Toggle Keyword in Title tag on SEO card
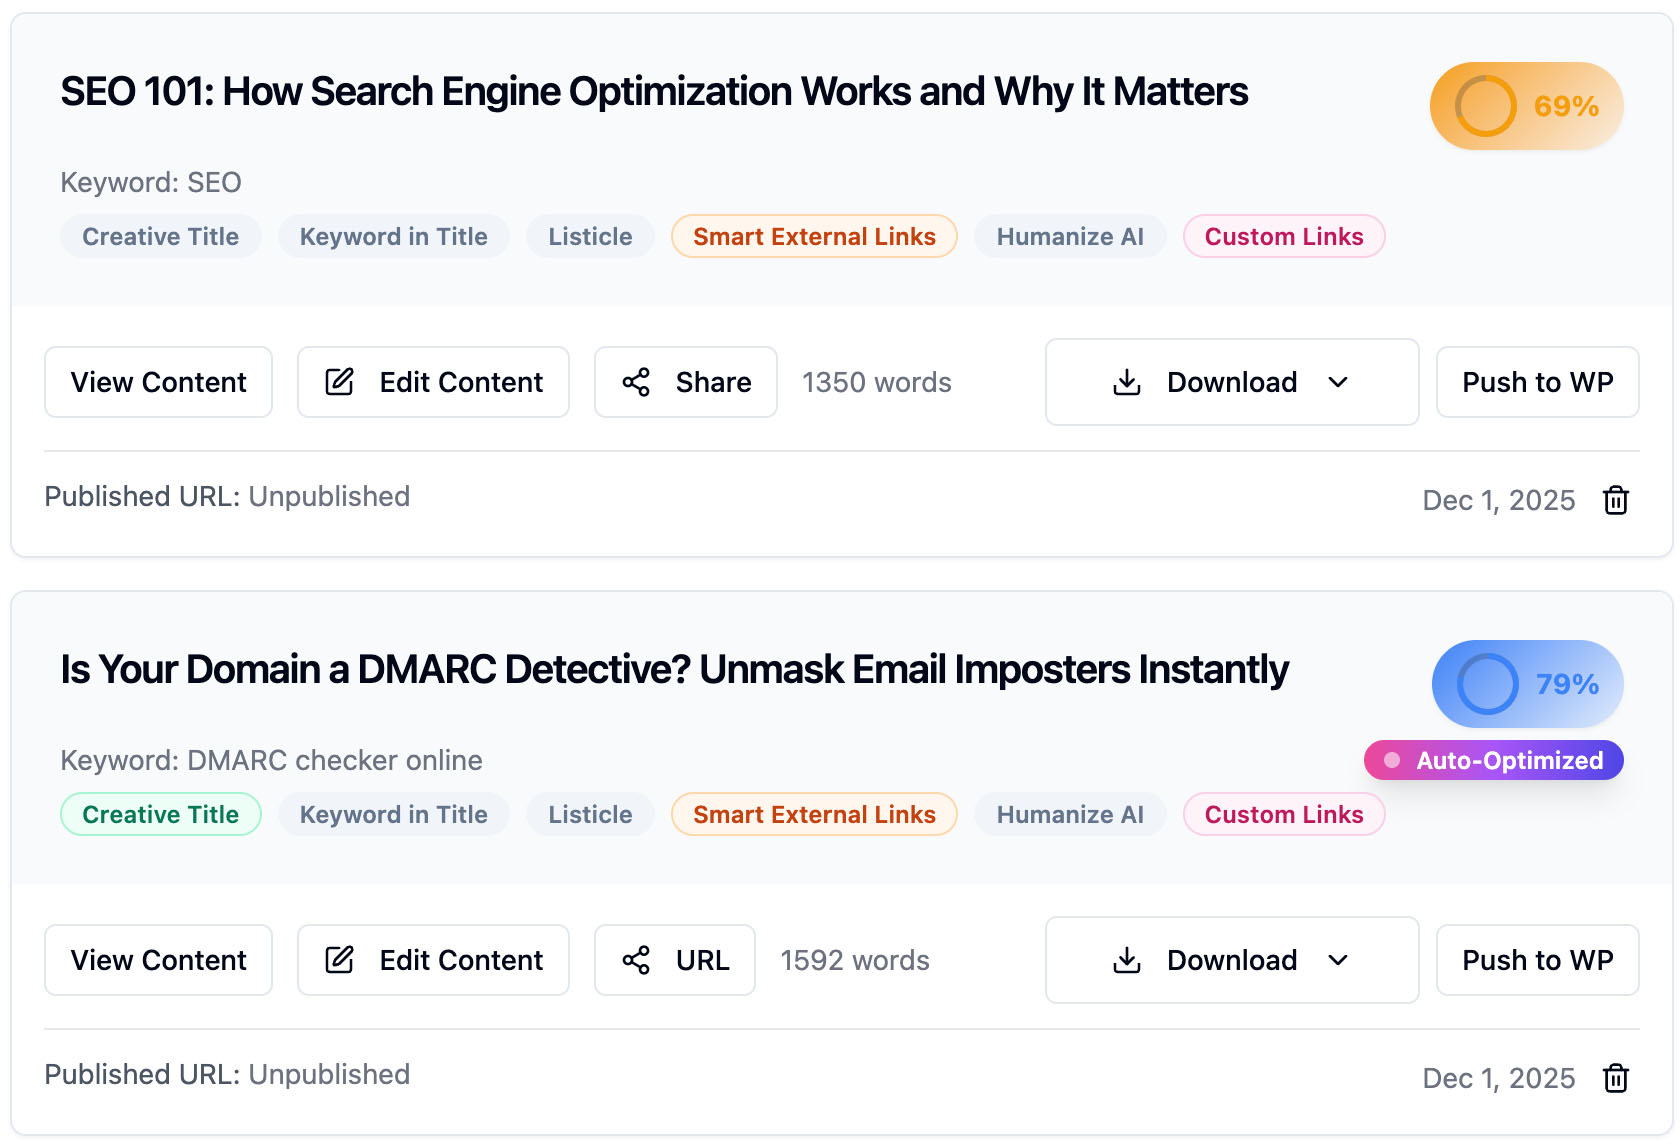Image resolution: width=1680 pixels, height=1146 pixels. point(394,236)
